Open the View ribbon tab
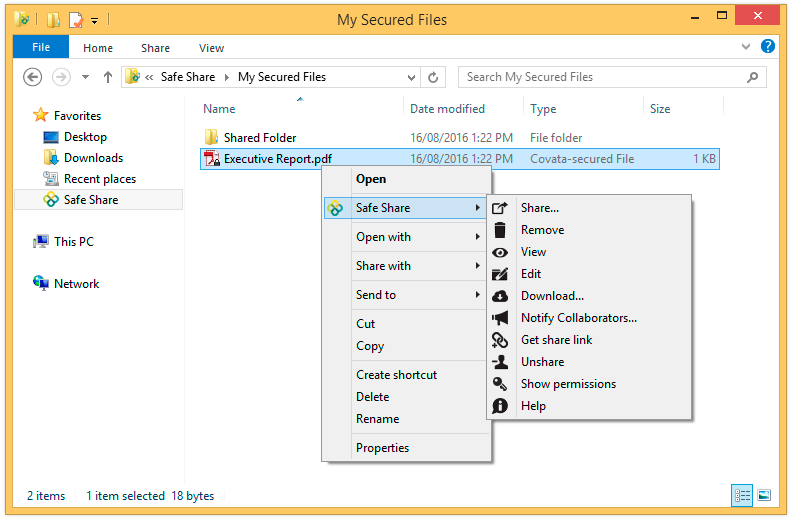 click(211, 48)
